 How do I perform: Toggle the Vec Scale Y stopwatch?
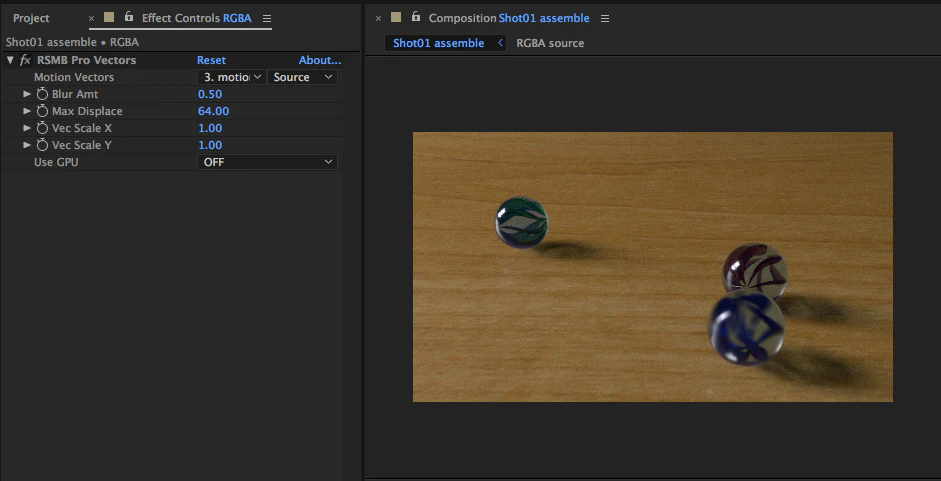[42, 145]
